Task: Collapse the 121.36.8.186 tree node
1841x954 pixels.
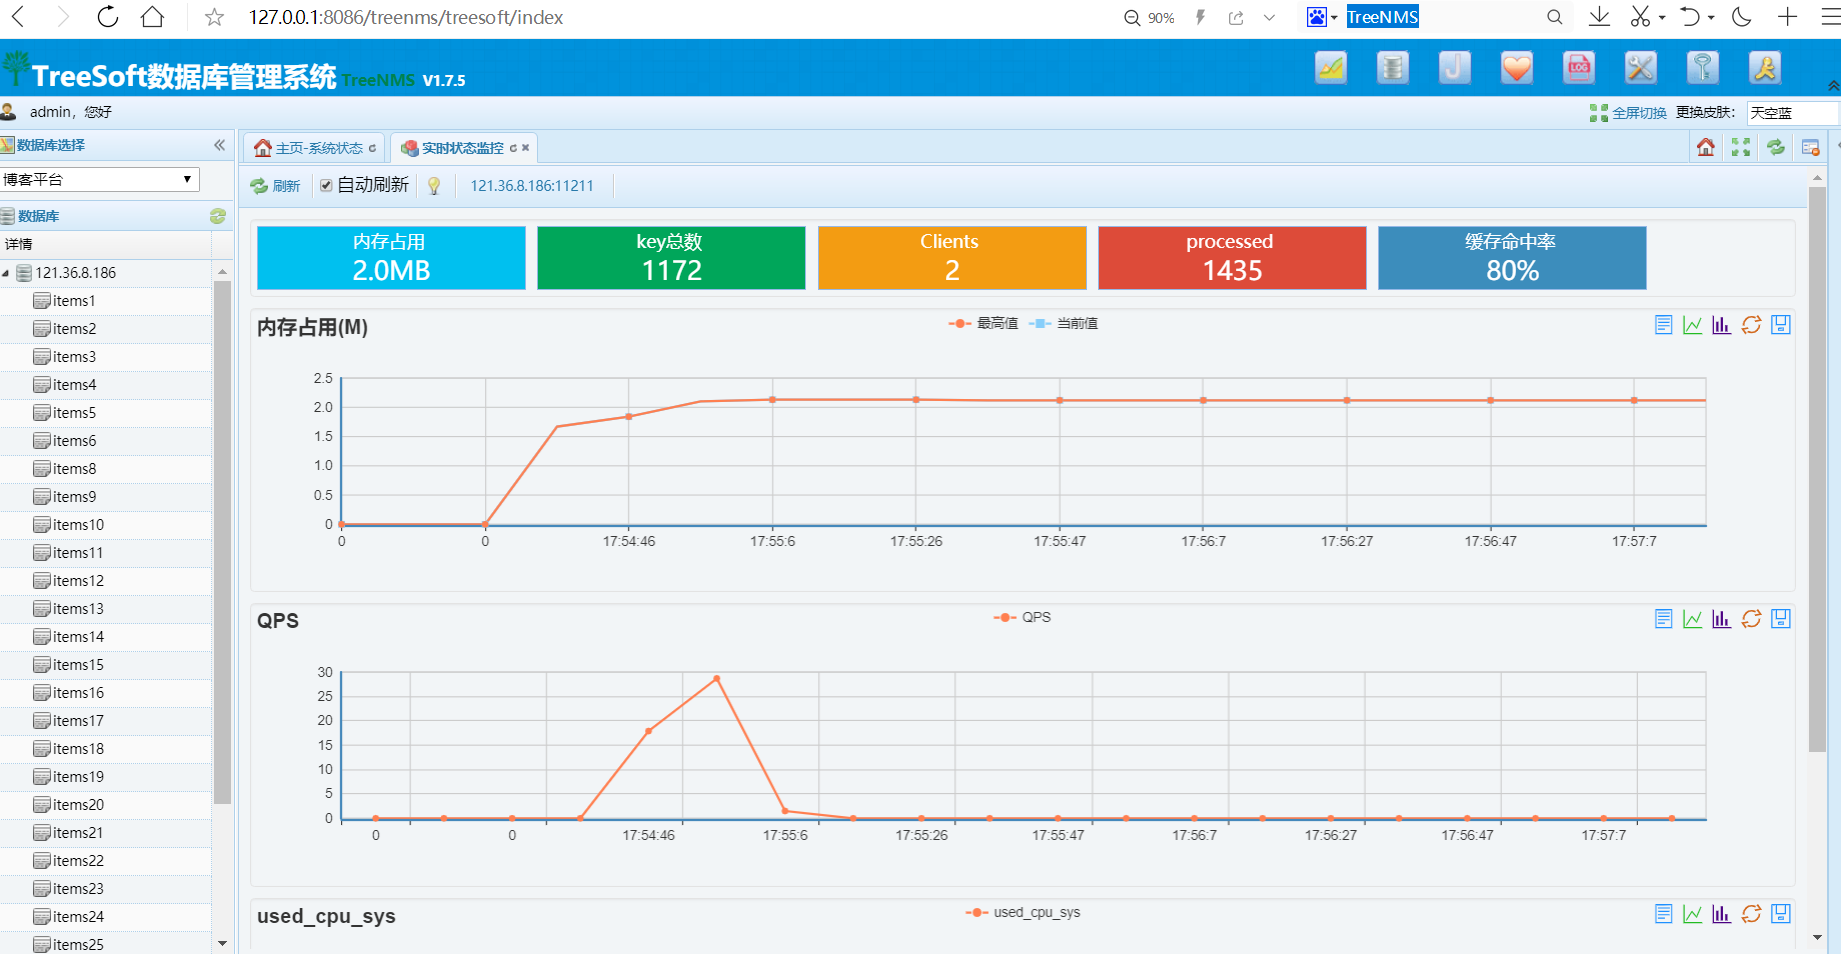Action: (6, 273)
